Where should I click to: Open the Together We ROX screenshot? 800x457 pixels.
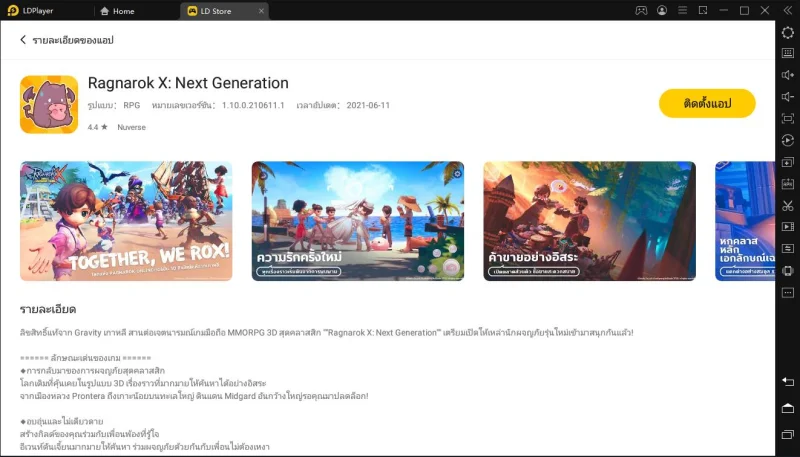126,221
